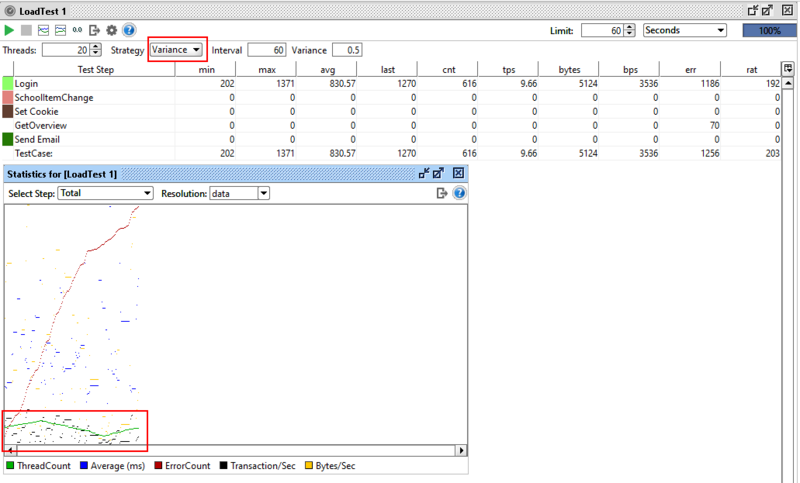Maximize the Statistics for LoadTest 1 panel
Image resolution: width=800 pixels, height=483 pixels.
pos(438,173)
